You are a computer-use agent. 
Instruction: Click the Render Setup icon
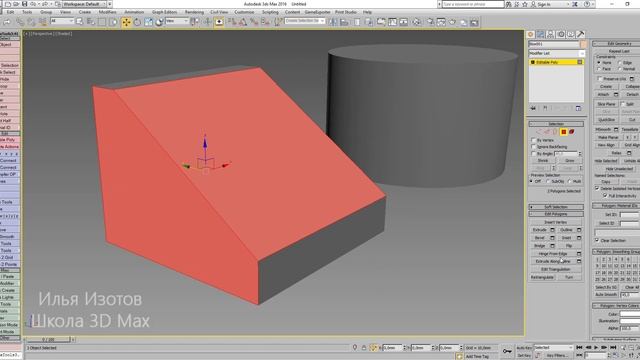(x=430, y=22)
